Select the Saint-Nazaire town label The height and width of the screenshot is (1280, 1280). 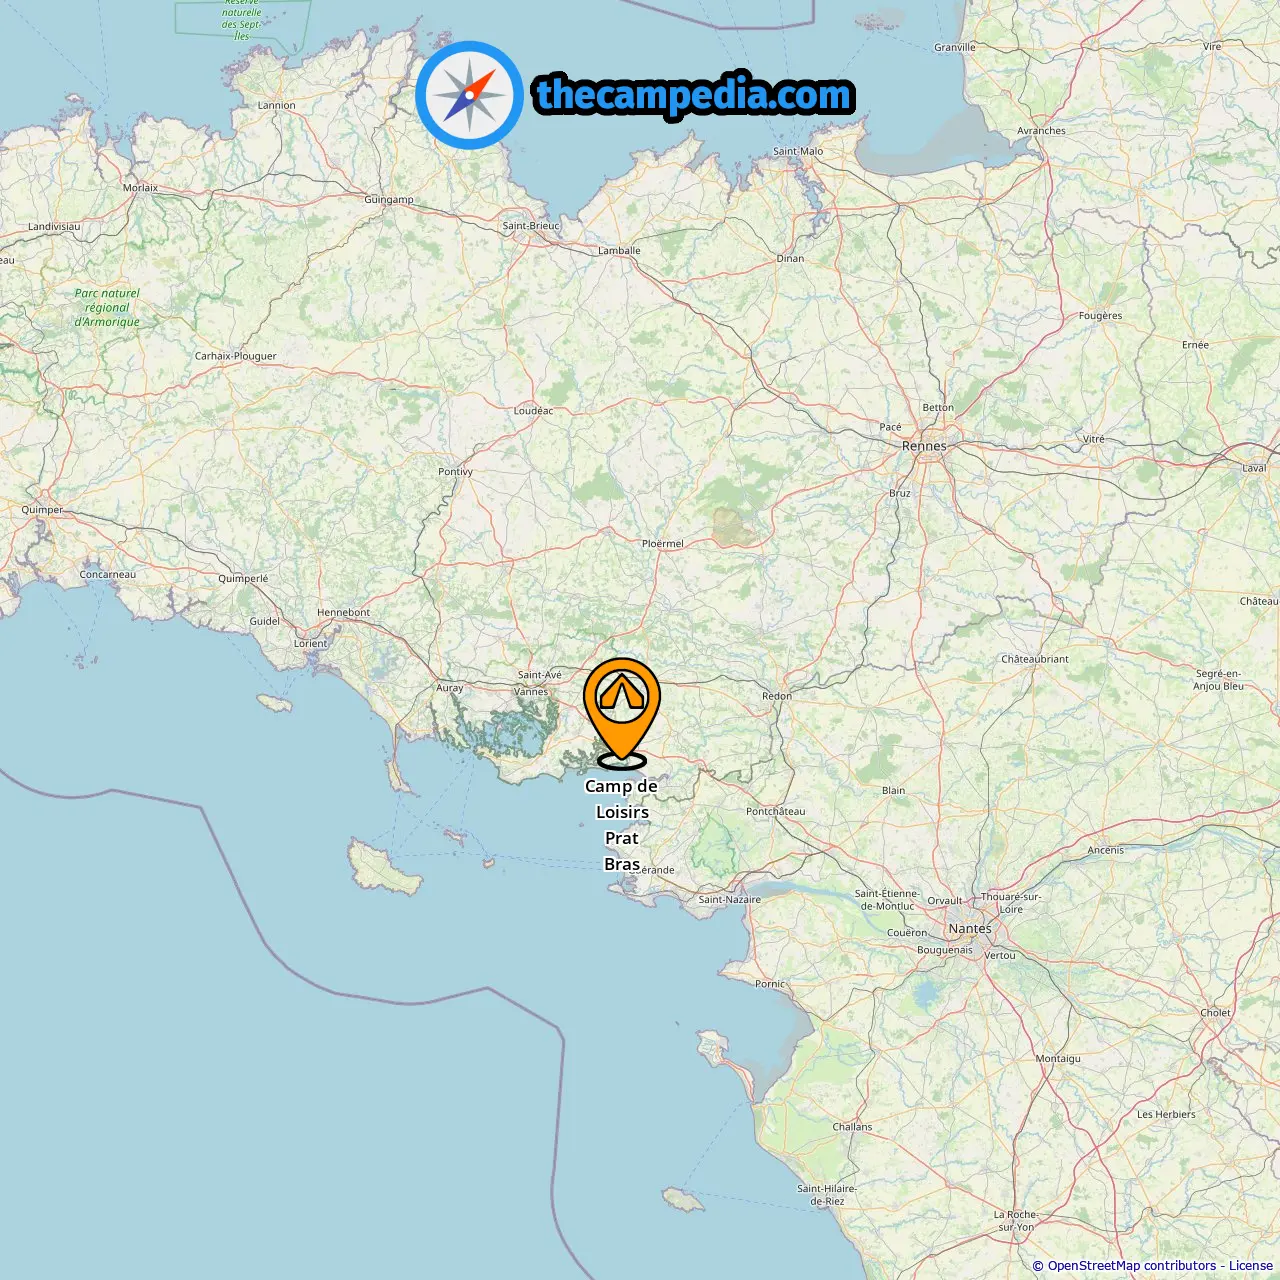click(x=729, y=899)
